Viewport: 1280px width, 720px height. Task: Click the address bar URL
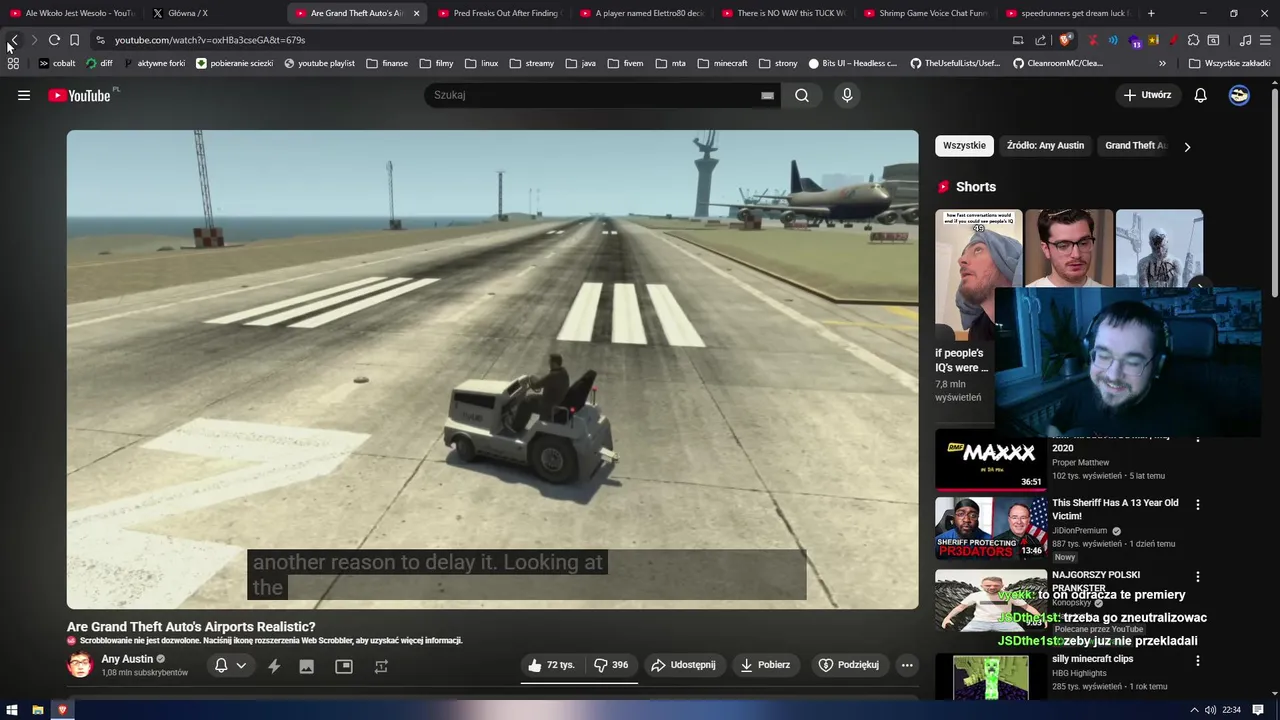coord(210,40)
